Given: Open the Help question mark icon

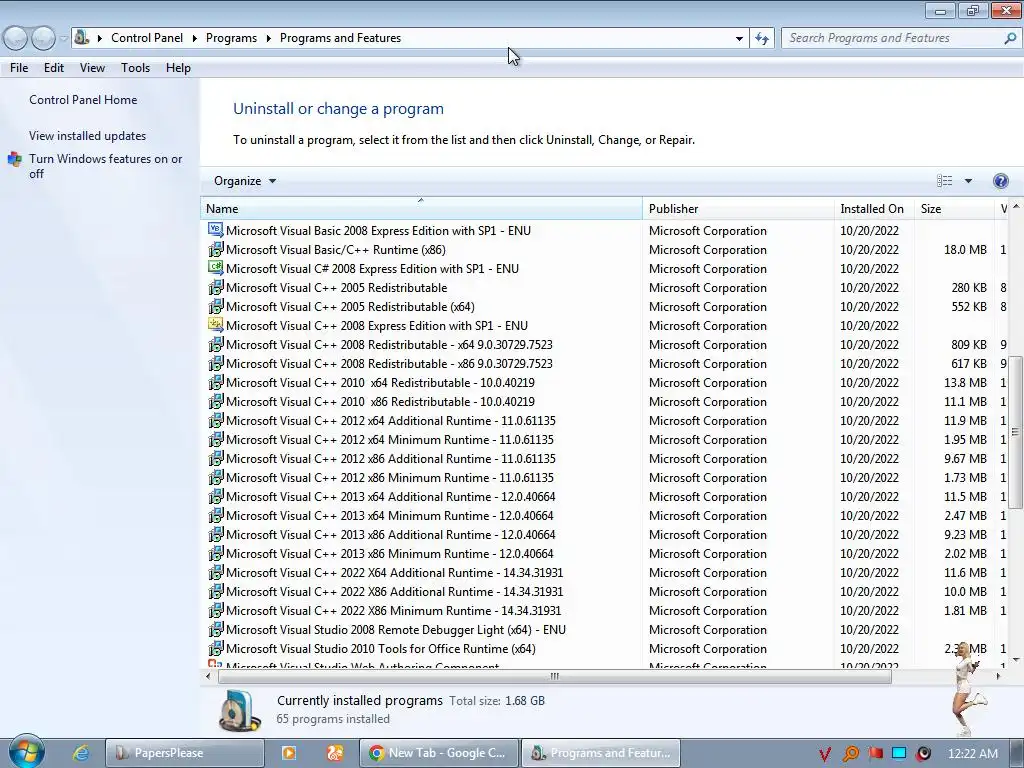Looking at the screenshot, I should (x=1000, y=181).
